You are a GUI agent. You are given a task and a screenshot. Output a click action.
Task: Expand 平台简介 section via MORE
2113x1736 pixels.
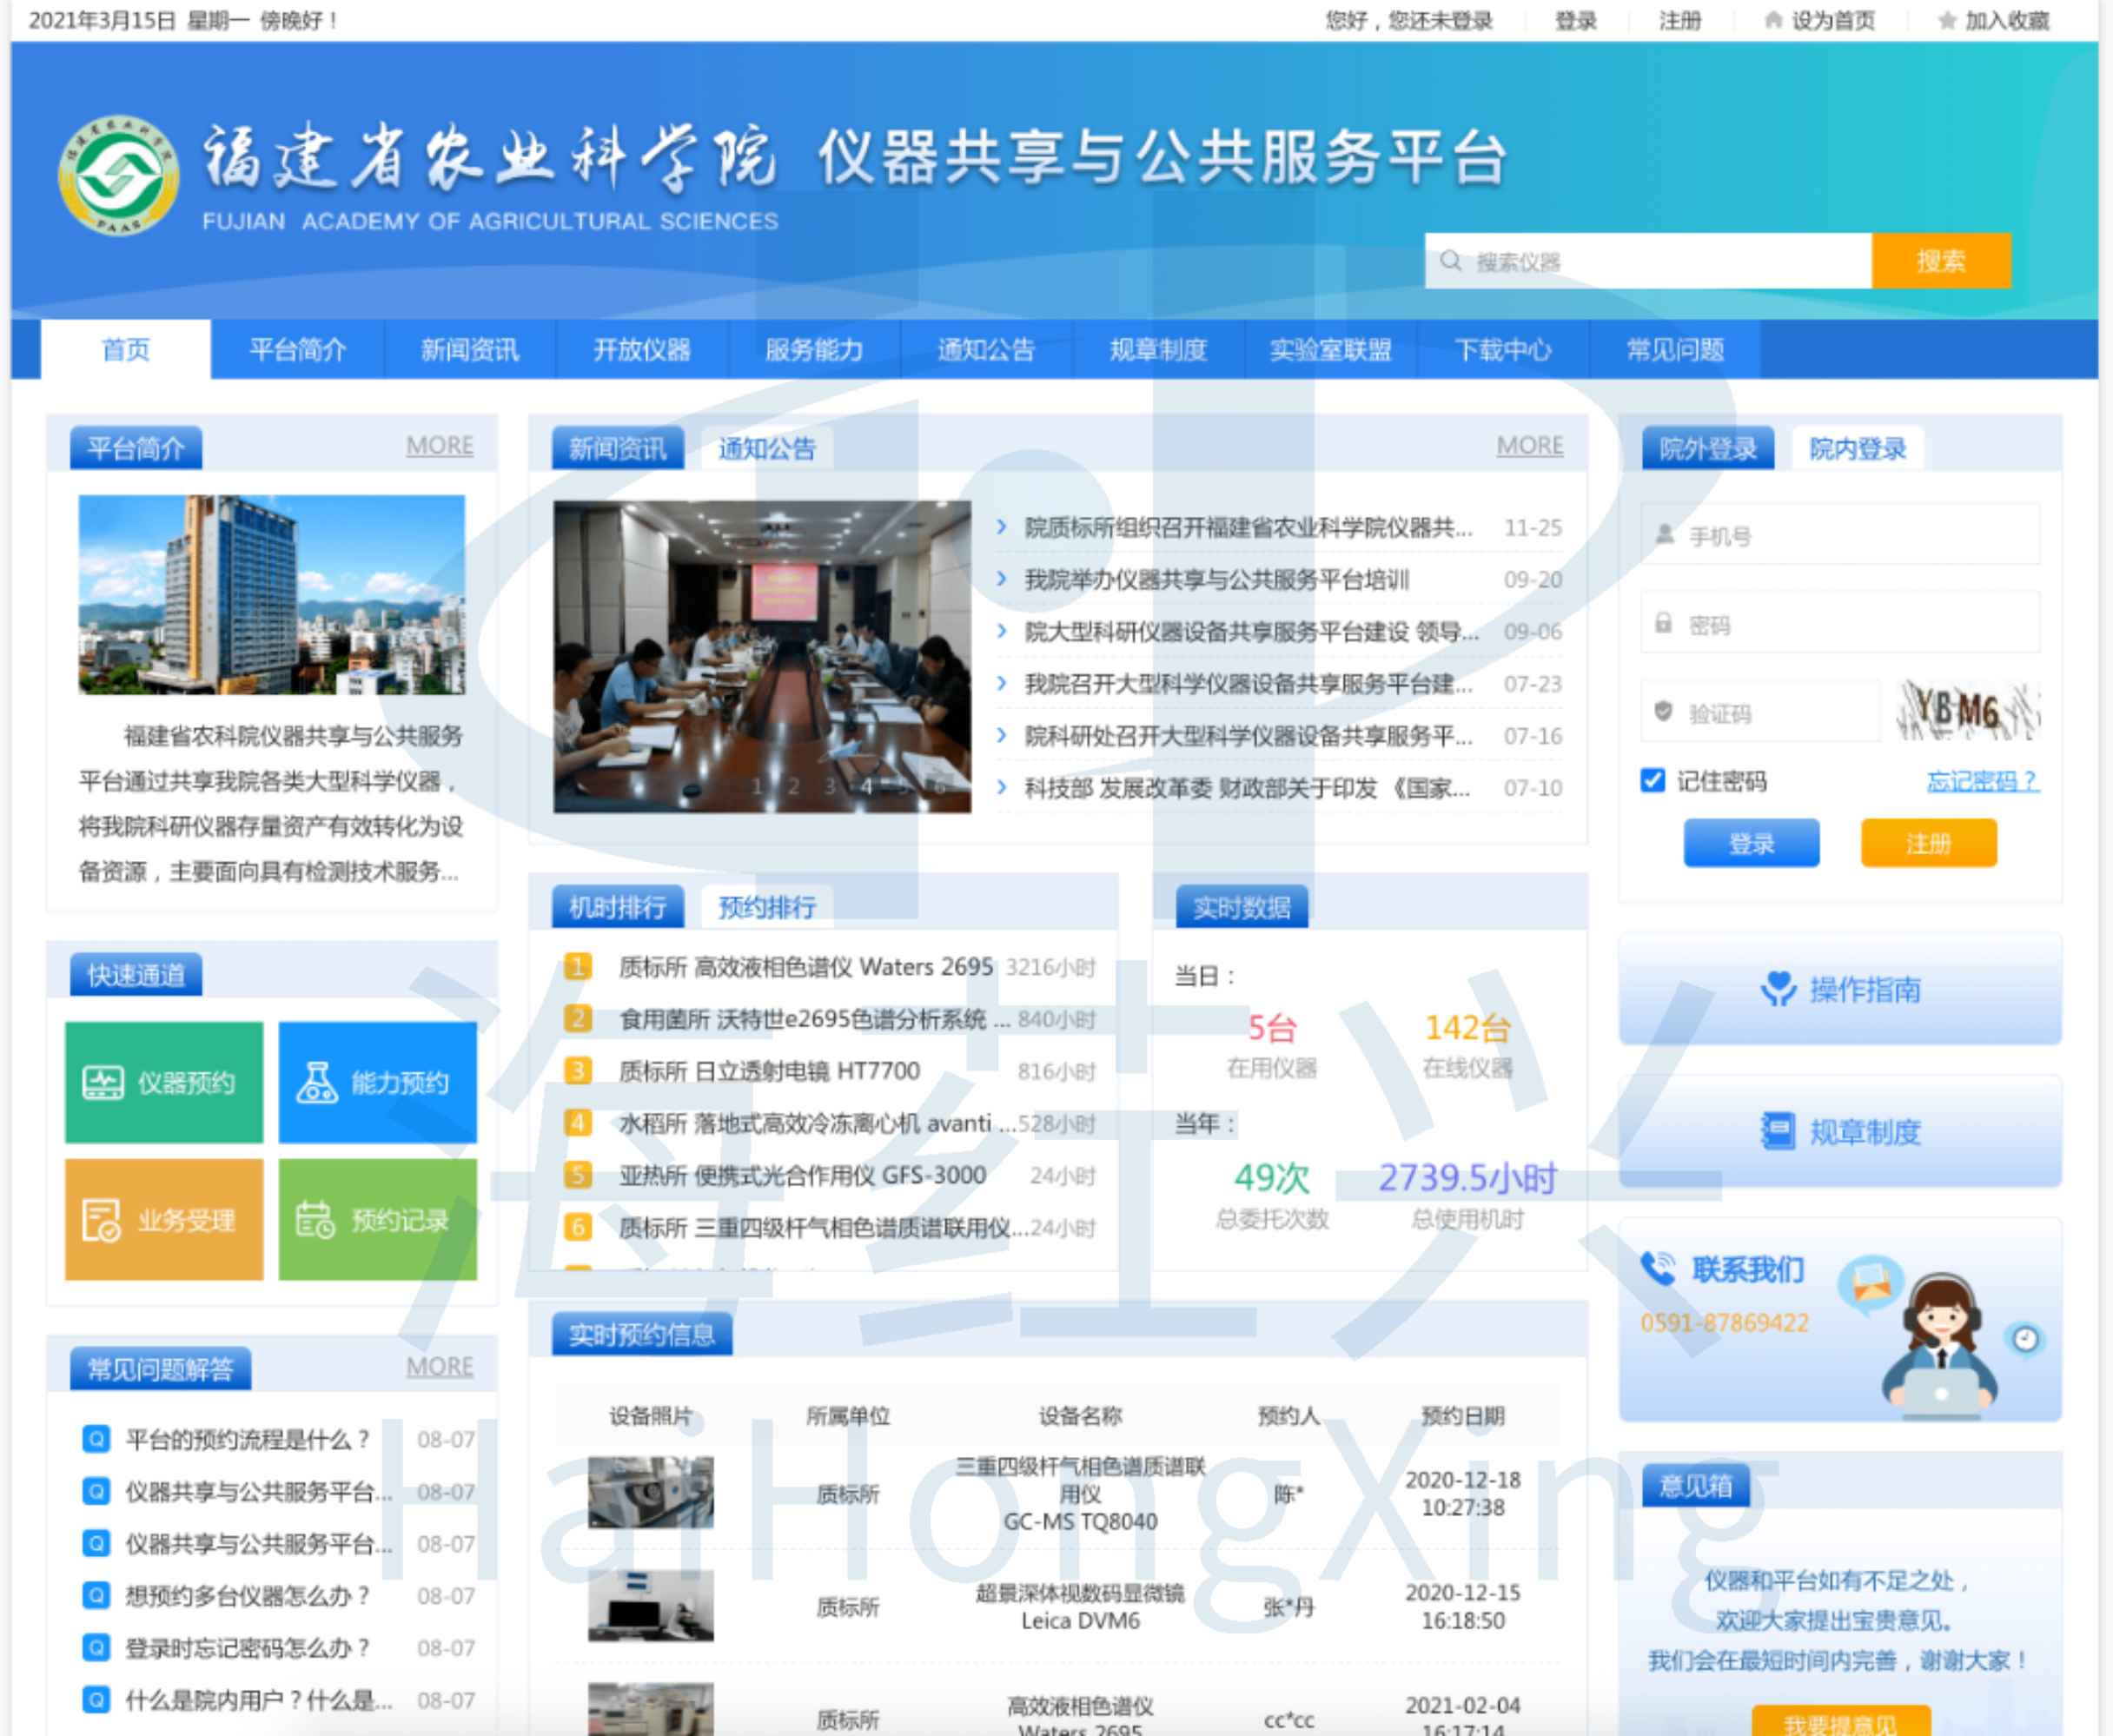(439, 446)
